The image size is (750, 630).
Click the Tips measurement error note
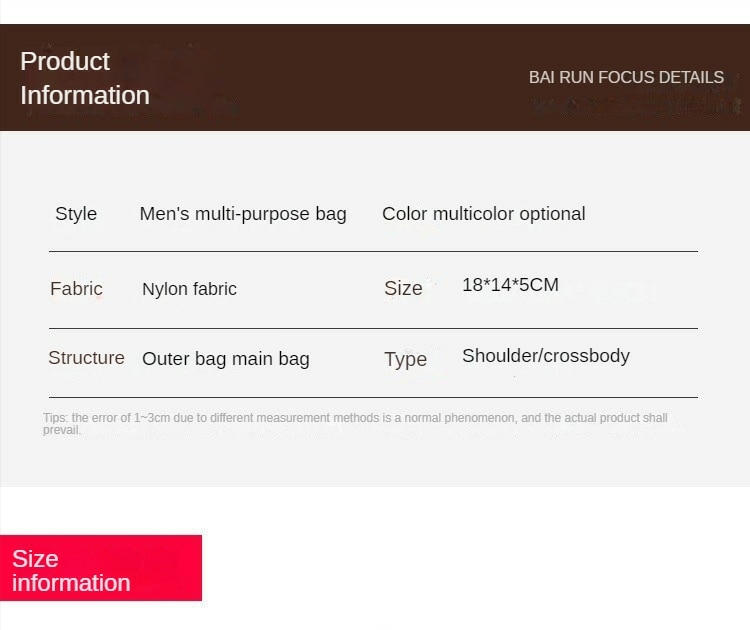click(355, 424)
